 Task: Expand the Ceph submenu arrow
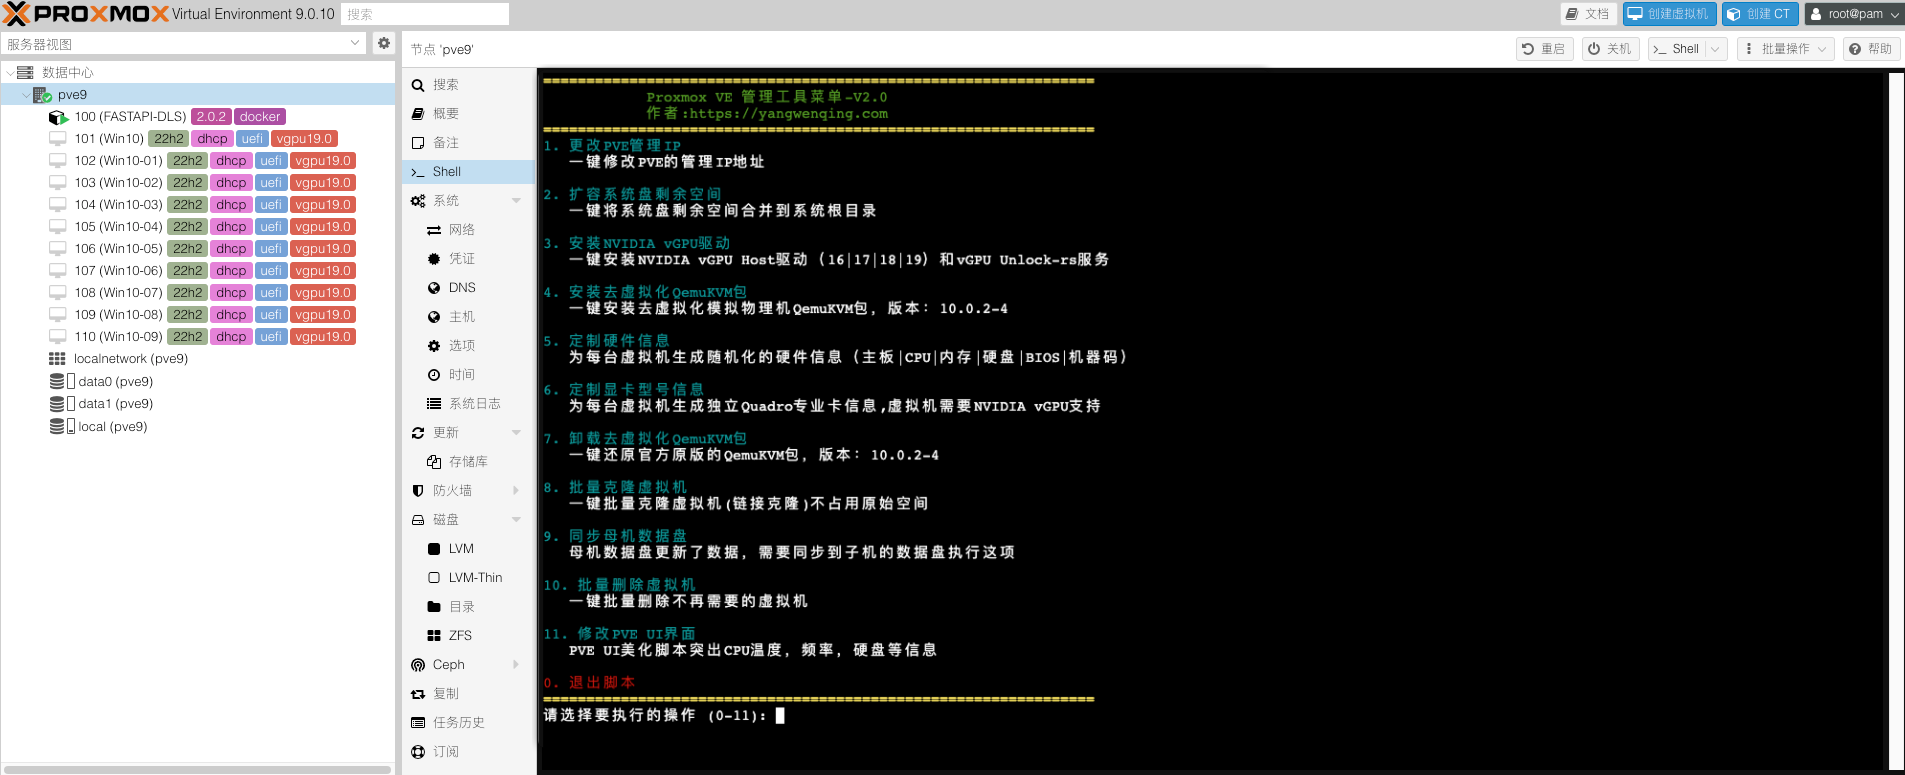pyautogui.click(x=516, y=665)
